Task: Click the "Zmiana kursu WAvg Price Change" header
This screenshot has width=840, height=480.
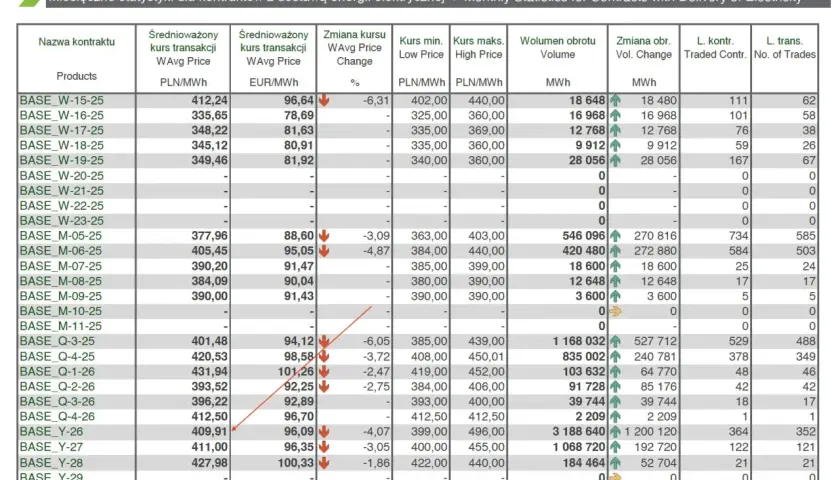Action: coord(354,48)
